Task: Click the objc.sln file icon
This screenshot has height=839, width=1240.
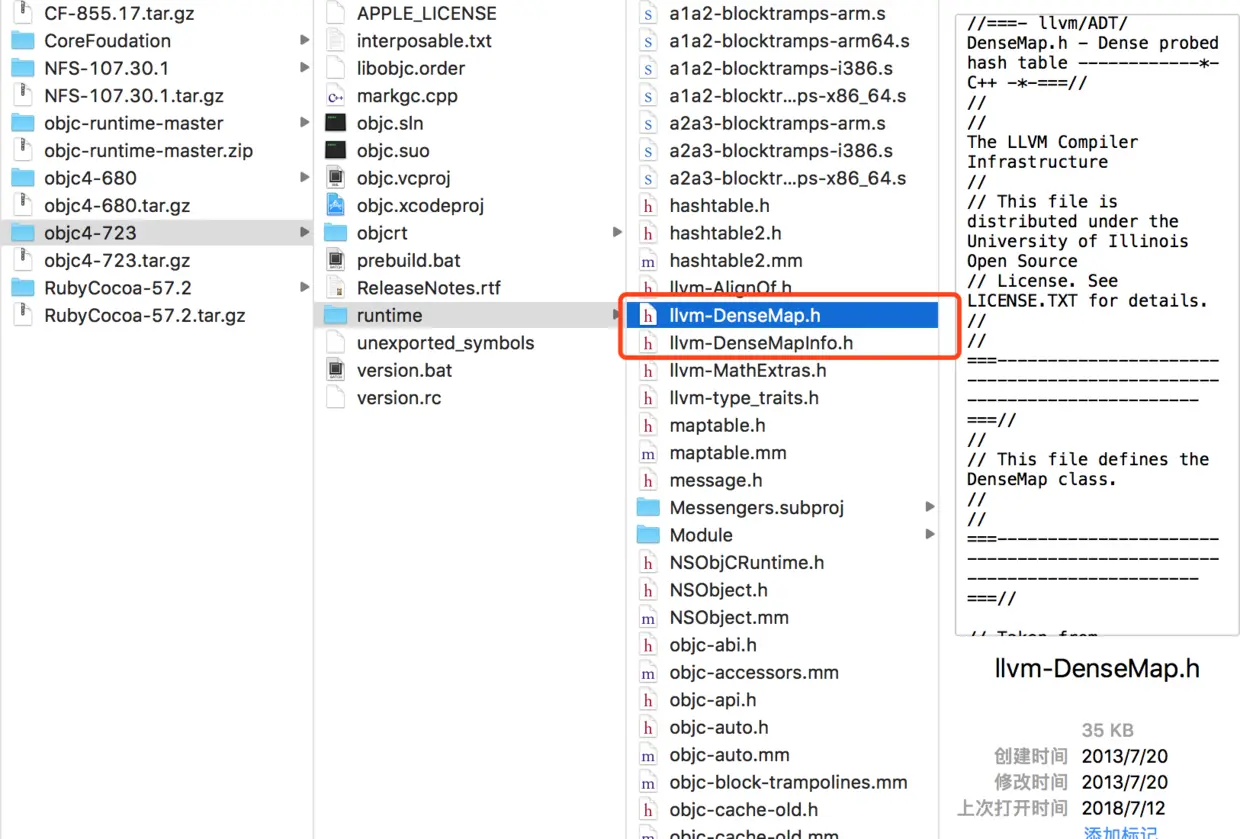Action: click(x=336, y=123)
